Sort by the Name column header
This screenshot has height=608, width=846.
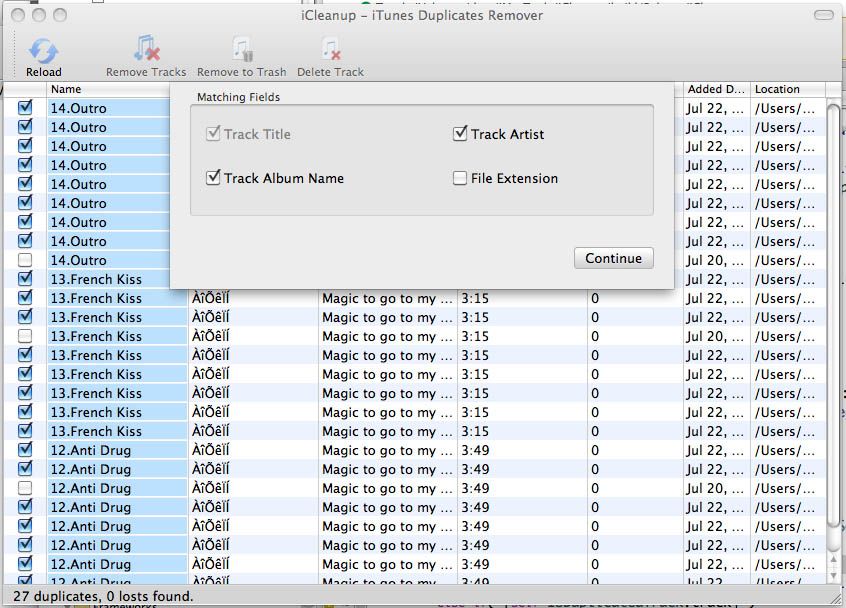(x=108, y=89)
